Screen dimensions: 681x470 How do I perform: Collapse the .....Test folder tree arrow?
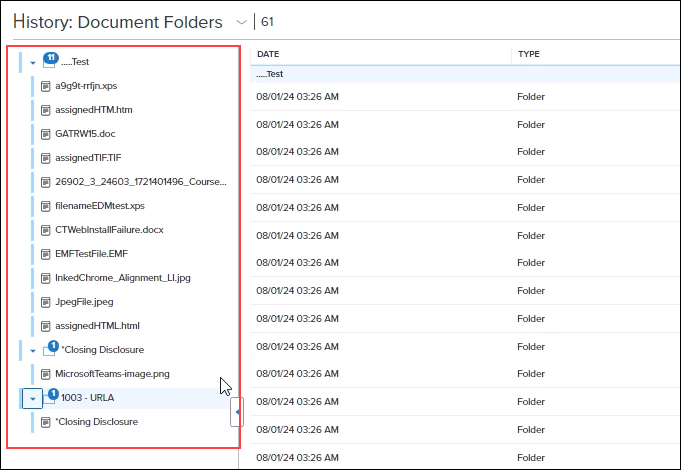pyautogui.click(x=33, y=63)
